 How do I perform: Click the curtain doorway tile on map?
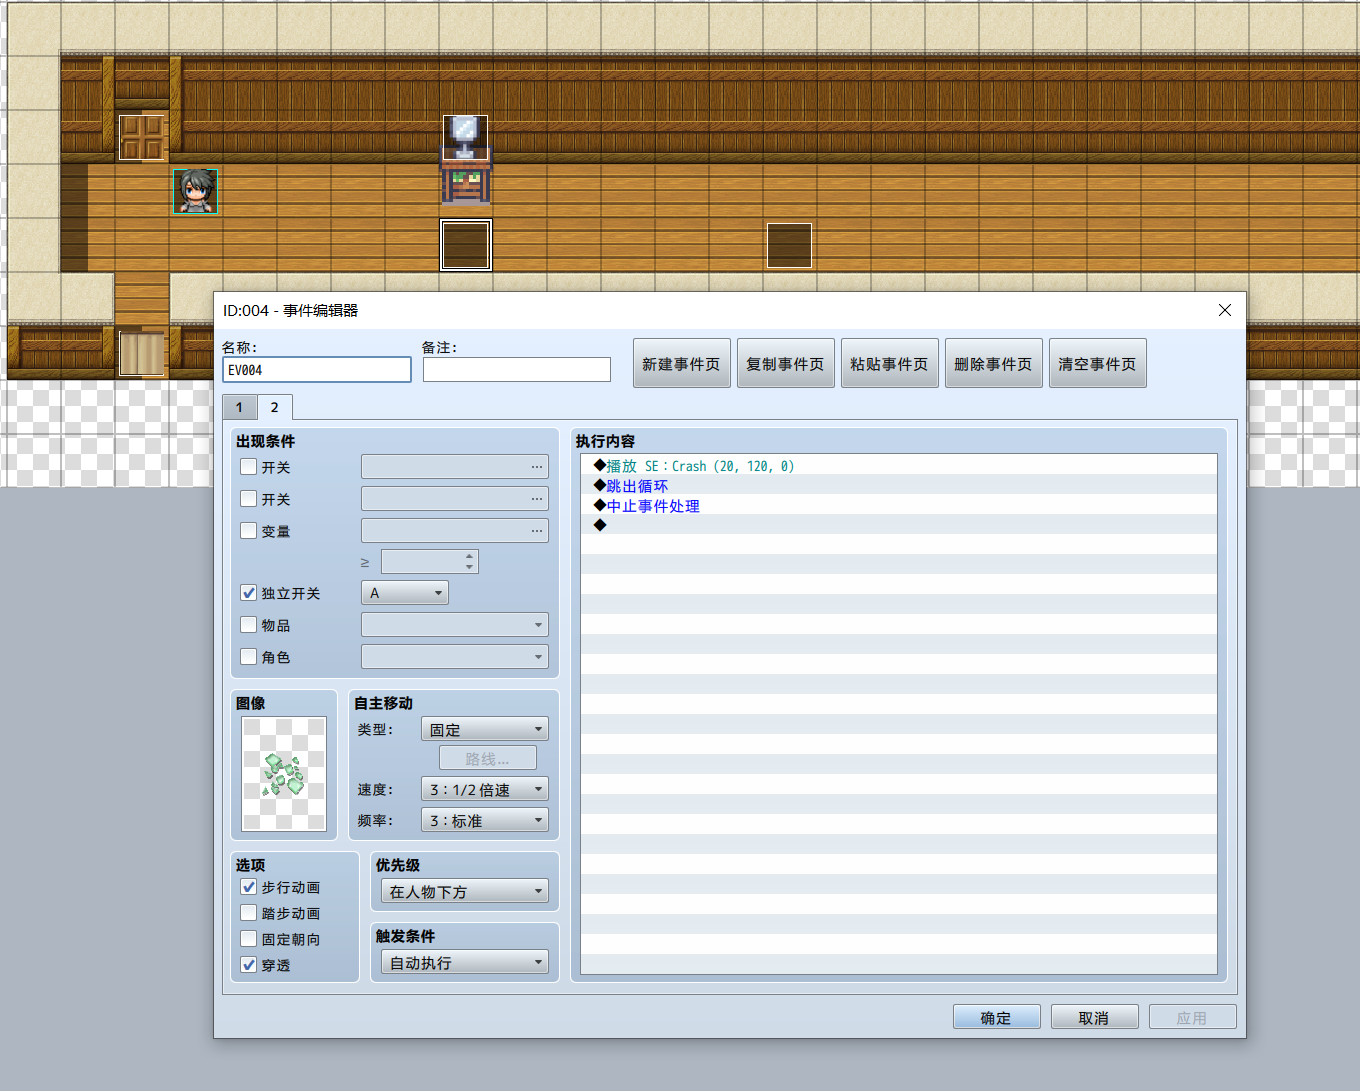[142, 353]
